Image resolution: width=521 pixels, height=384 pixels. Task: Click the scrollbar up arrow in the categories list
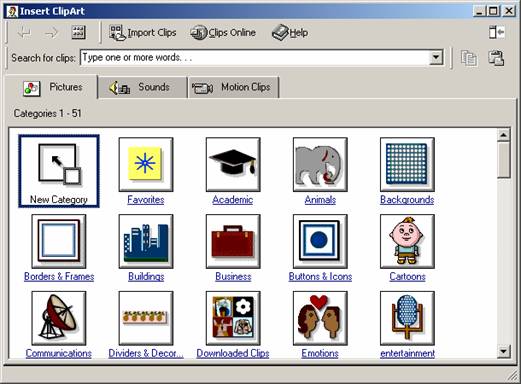[503, 135]
